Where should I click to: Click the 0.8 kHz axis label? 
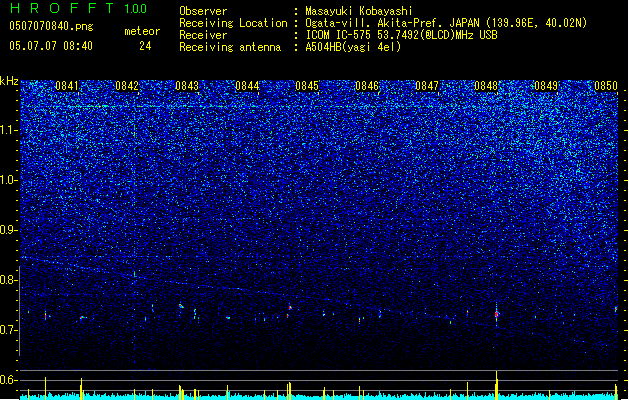[9, 280]
